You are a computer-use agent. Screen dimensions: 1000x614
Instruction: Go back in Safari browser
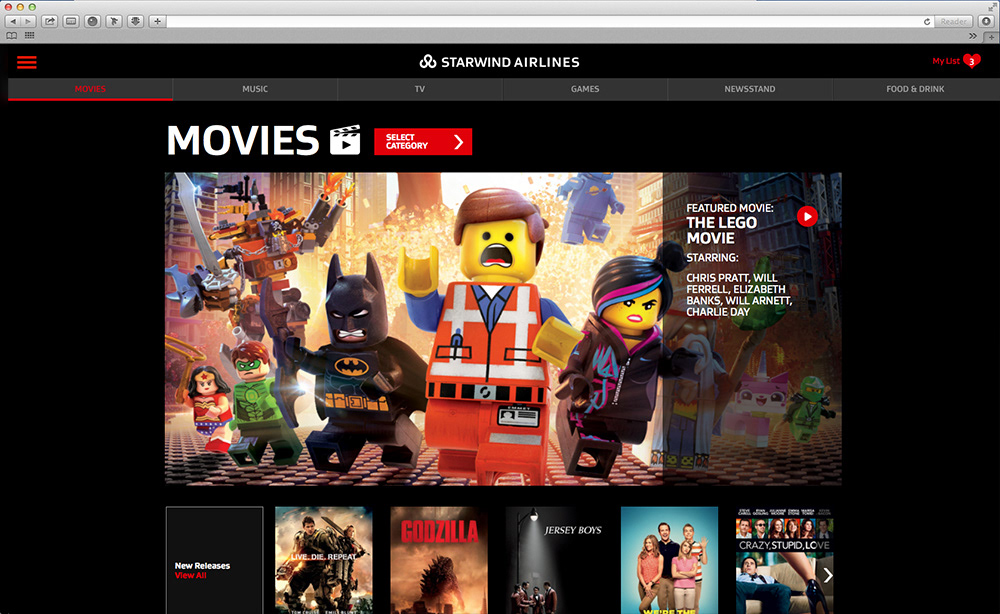click(x=13, y=21)
